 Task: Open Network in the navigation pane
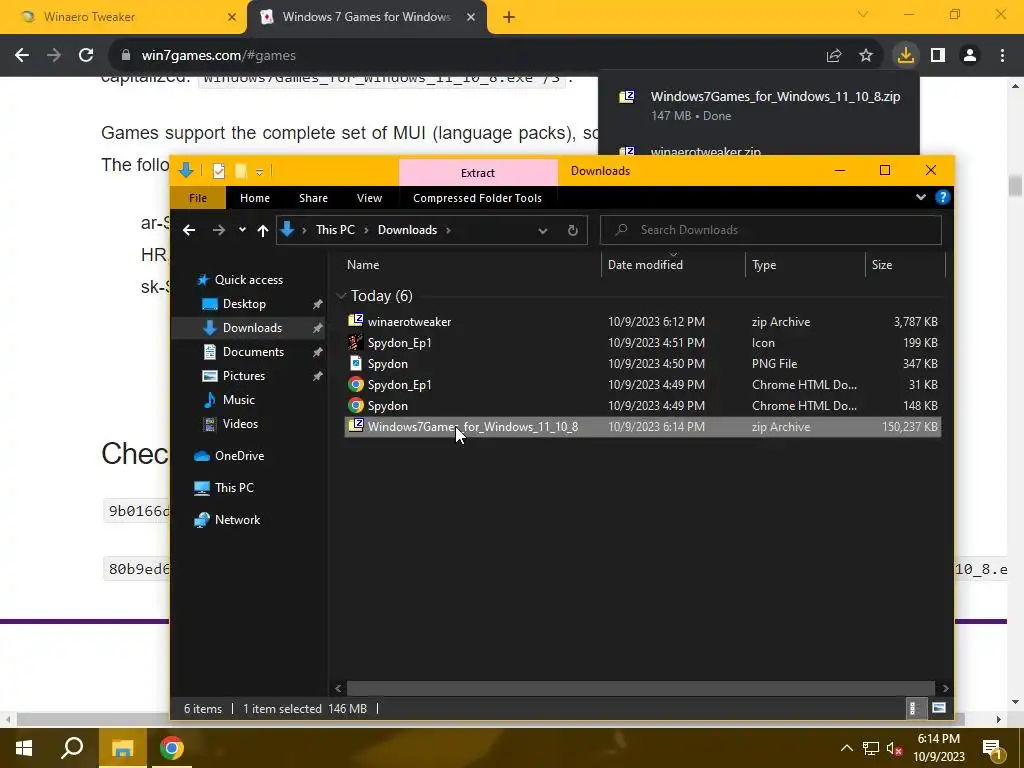[x=237, y=520]
